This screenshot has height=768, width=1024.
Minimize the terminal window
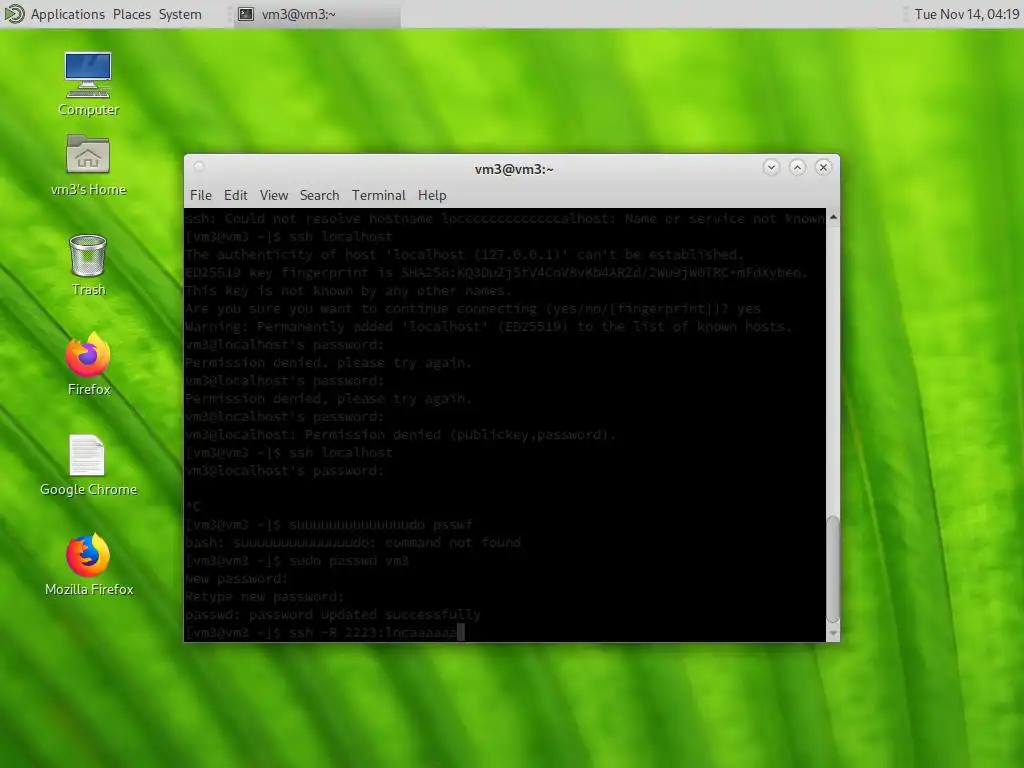coord(771,167)
